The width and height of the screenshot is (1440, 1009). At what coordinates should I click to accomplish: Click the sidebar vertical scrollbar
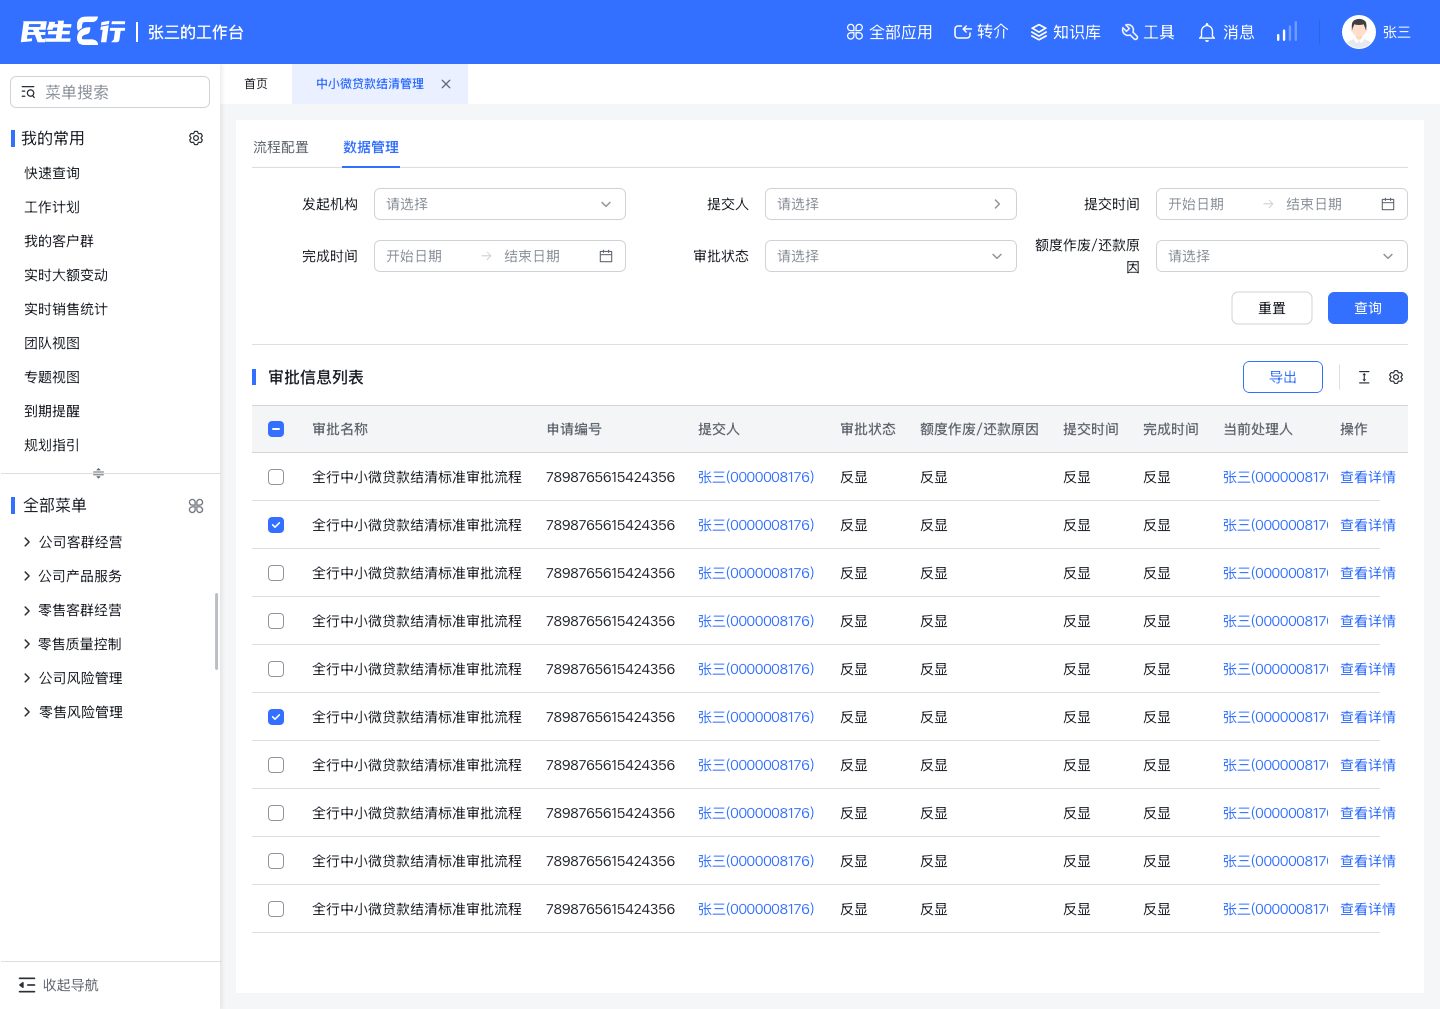tap(216, 632)
